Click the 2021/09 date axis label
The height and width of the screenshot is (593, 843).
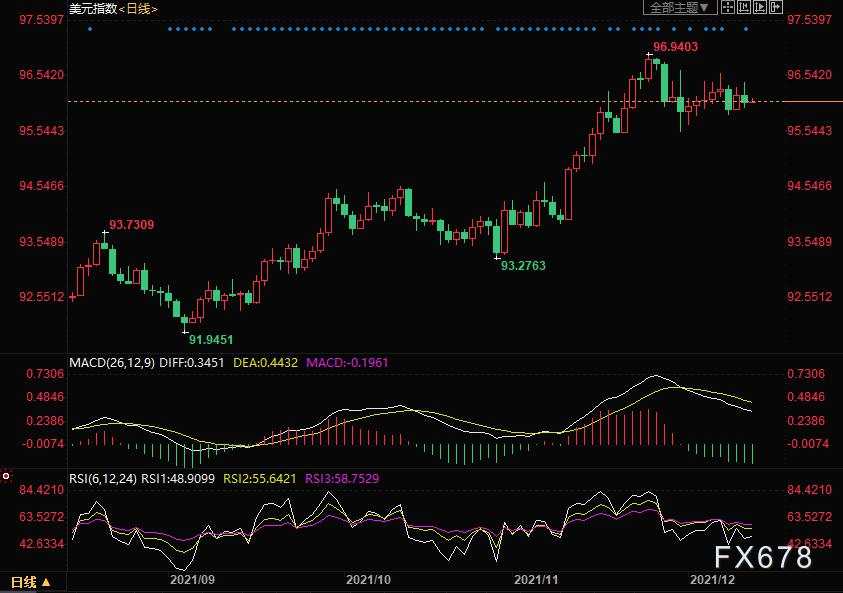(x=192, y=580)
